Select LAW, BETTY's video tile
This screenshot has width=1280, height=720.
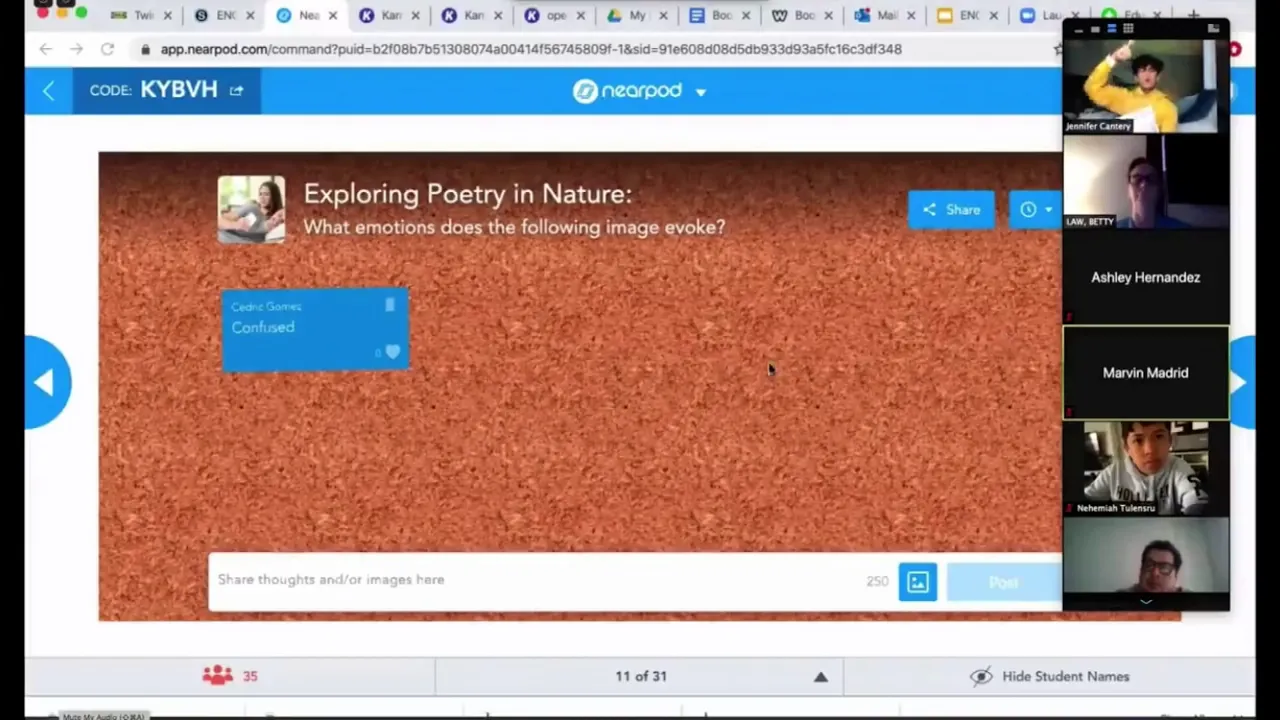tap(1146, 182)
